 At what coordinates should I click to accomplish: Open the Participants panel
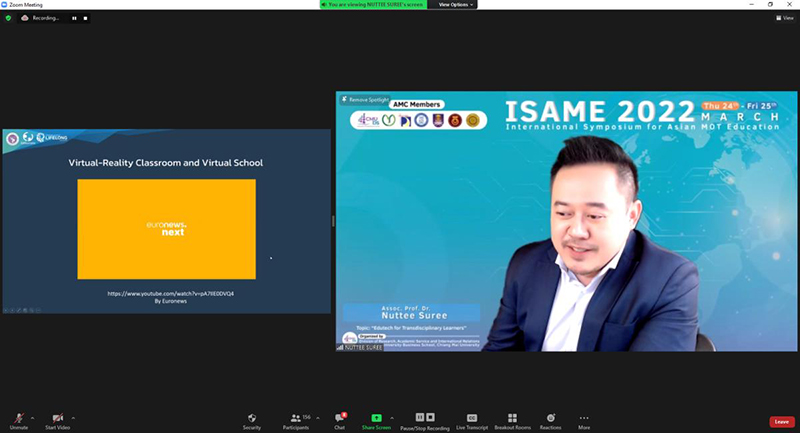click(x=296, y=421)
